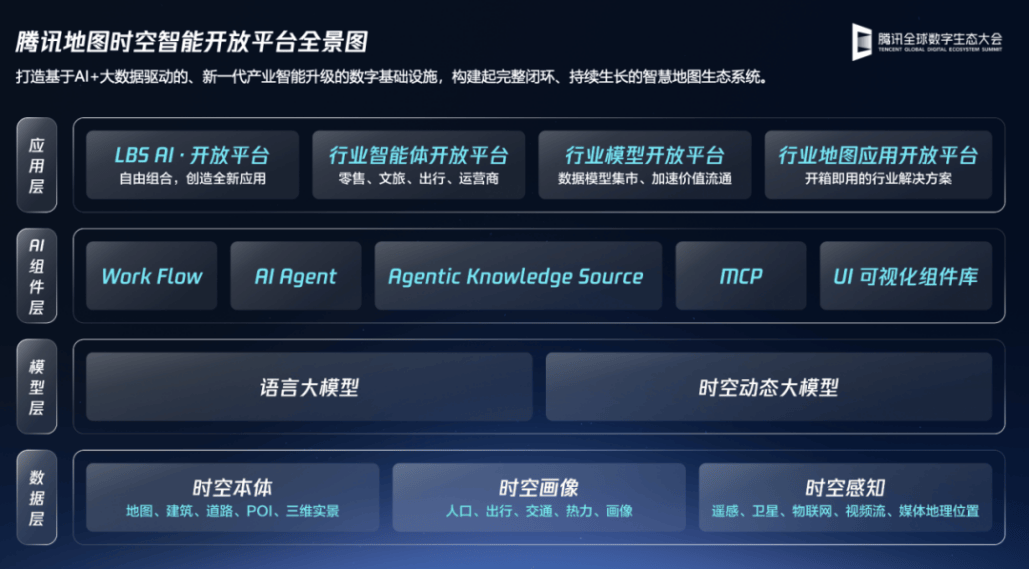1029x569 pixels.
Task: Click the 时空感知 data card
Action: (845, 497)
